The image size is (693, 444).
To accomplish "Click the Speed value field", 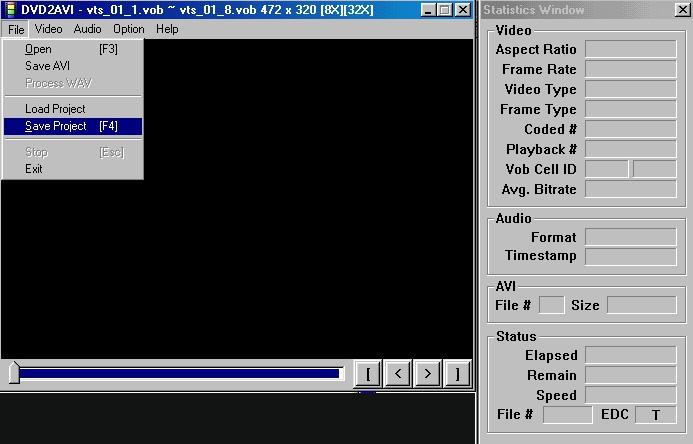I will [x=631, y=395].
